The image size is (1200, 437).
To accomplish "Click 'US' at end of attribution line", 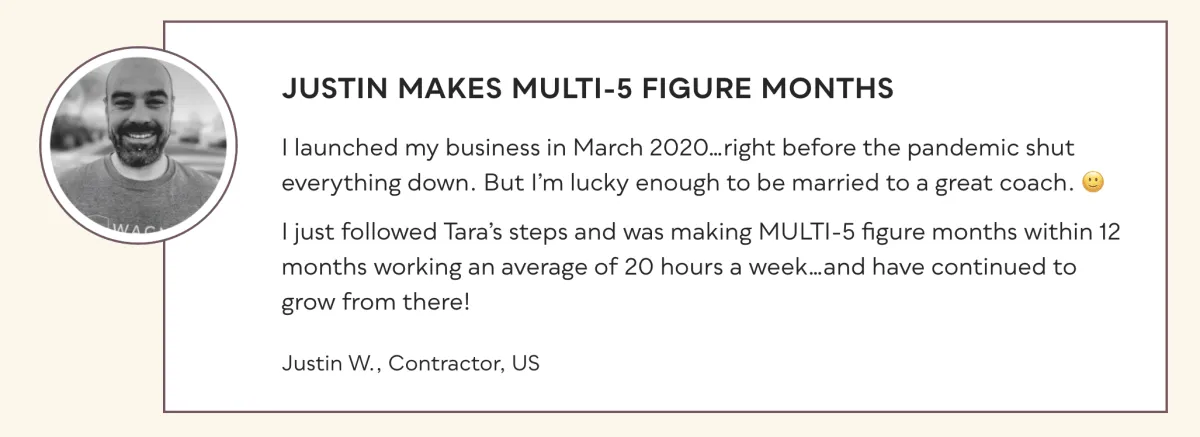I will pyautogui.click(x=526, y=364).
